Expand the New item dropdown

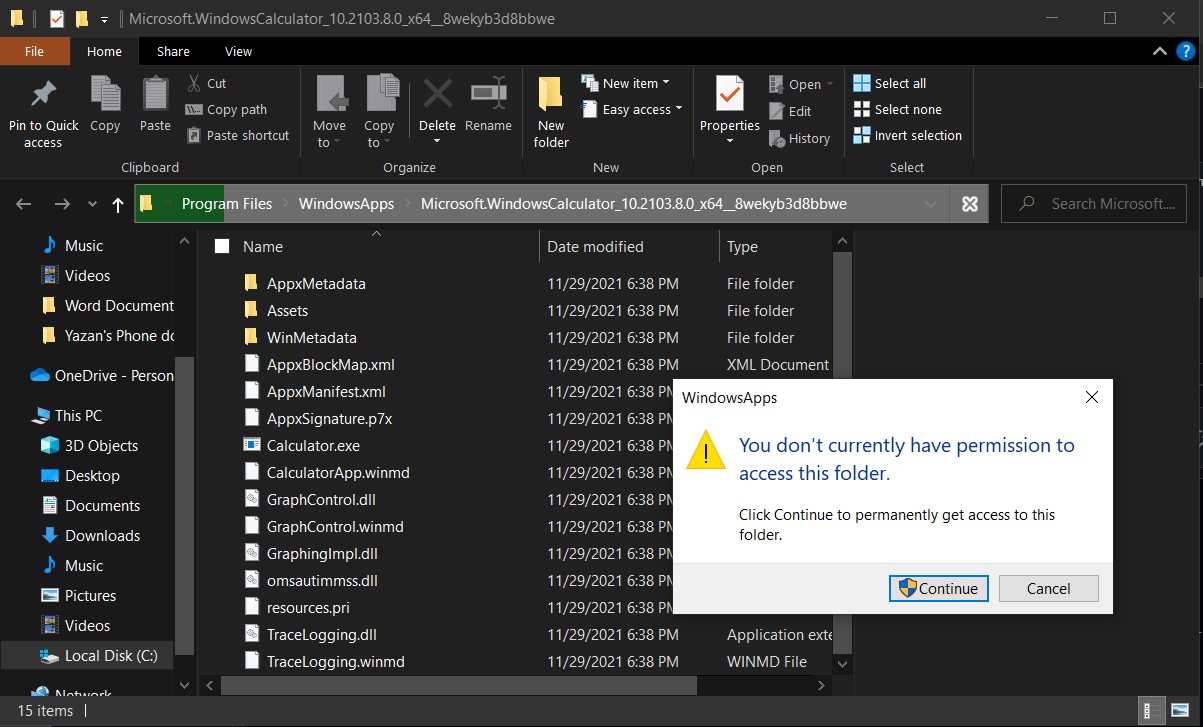(x=664, y=82)
